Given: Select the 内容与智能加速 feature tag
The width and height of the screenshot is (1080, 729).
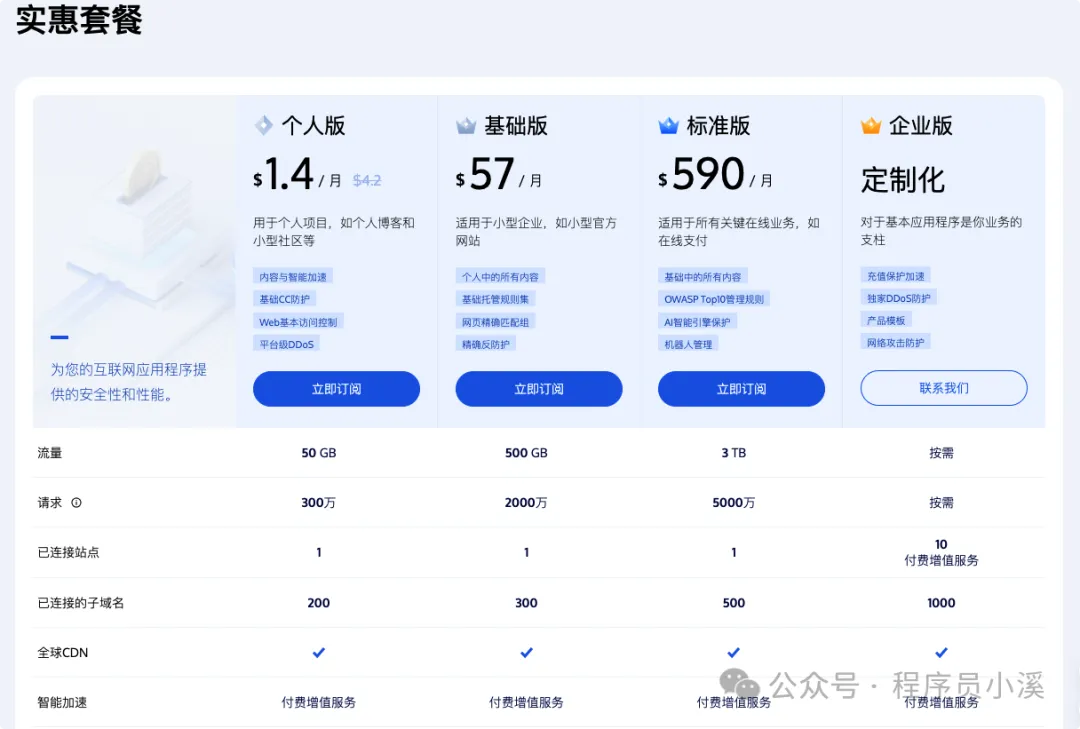Looking at the screenshot, I should tap(293, 276).
